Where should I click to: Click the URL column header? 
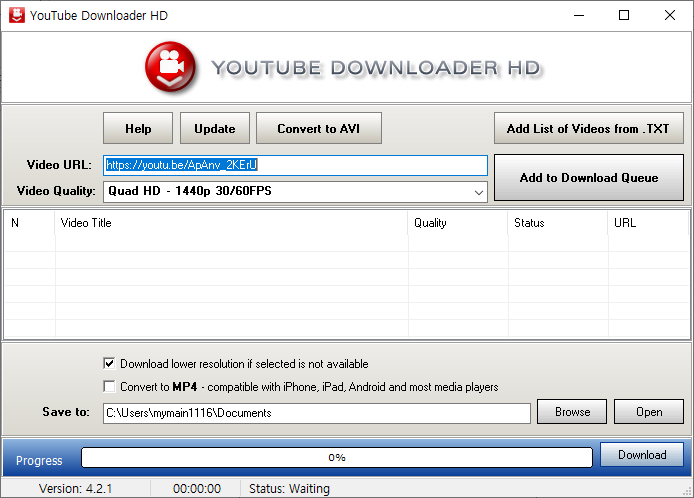(648, 223)
